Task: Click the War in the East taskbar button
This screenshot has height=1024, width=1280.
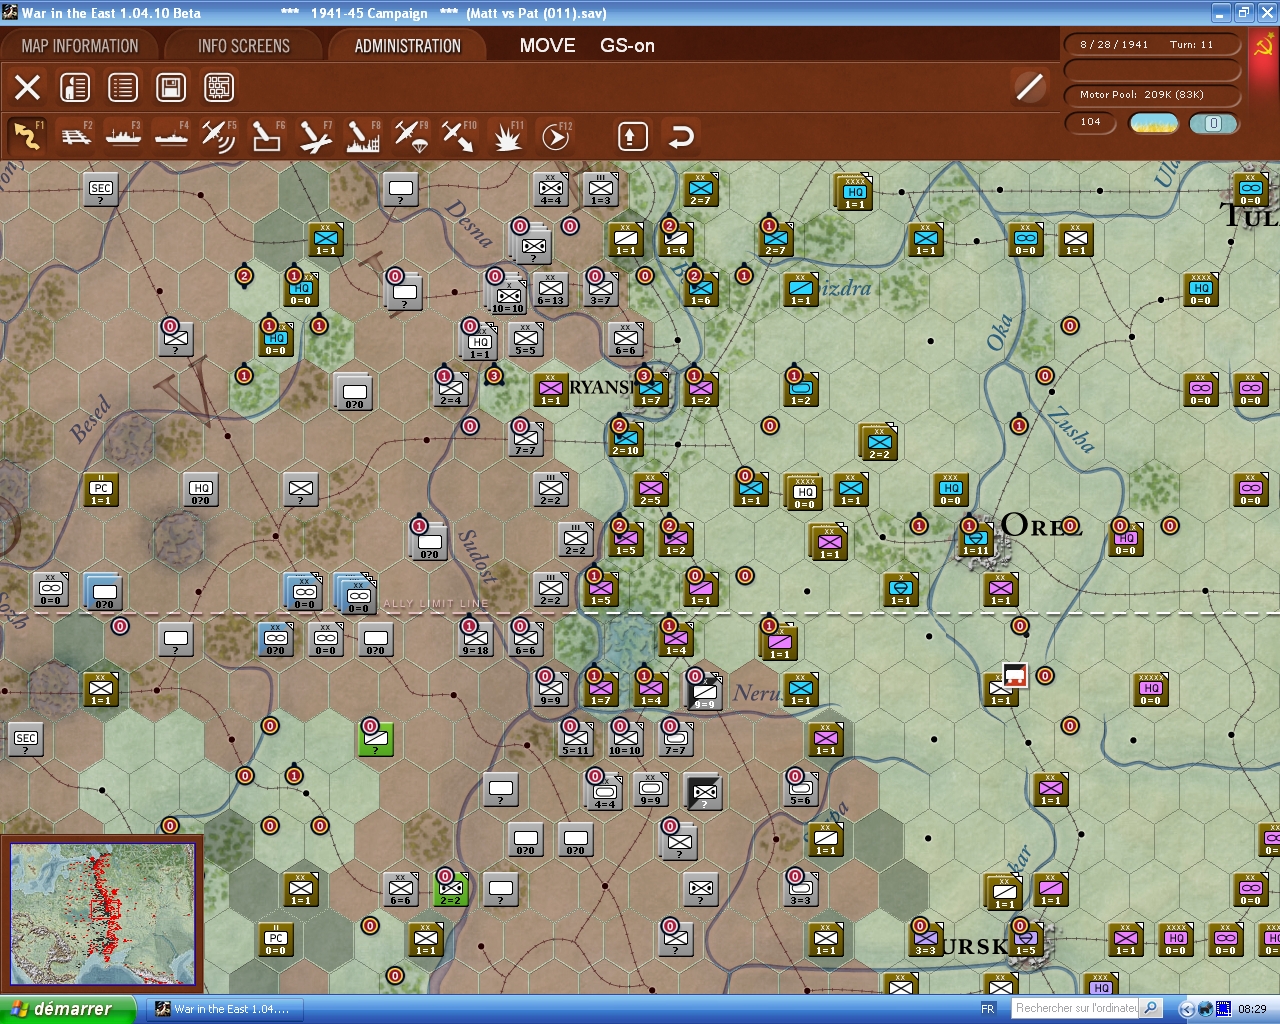Action: click(224, 1009)
